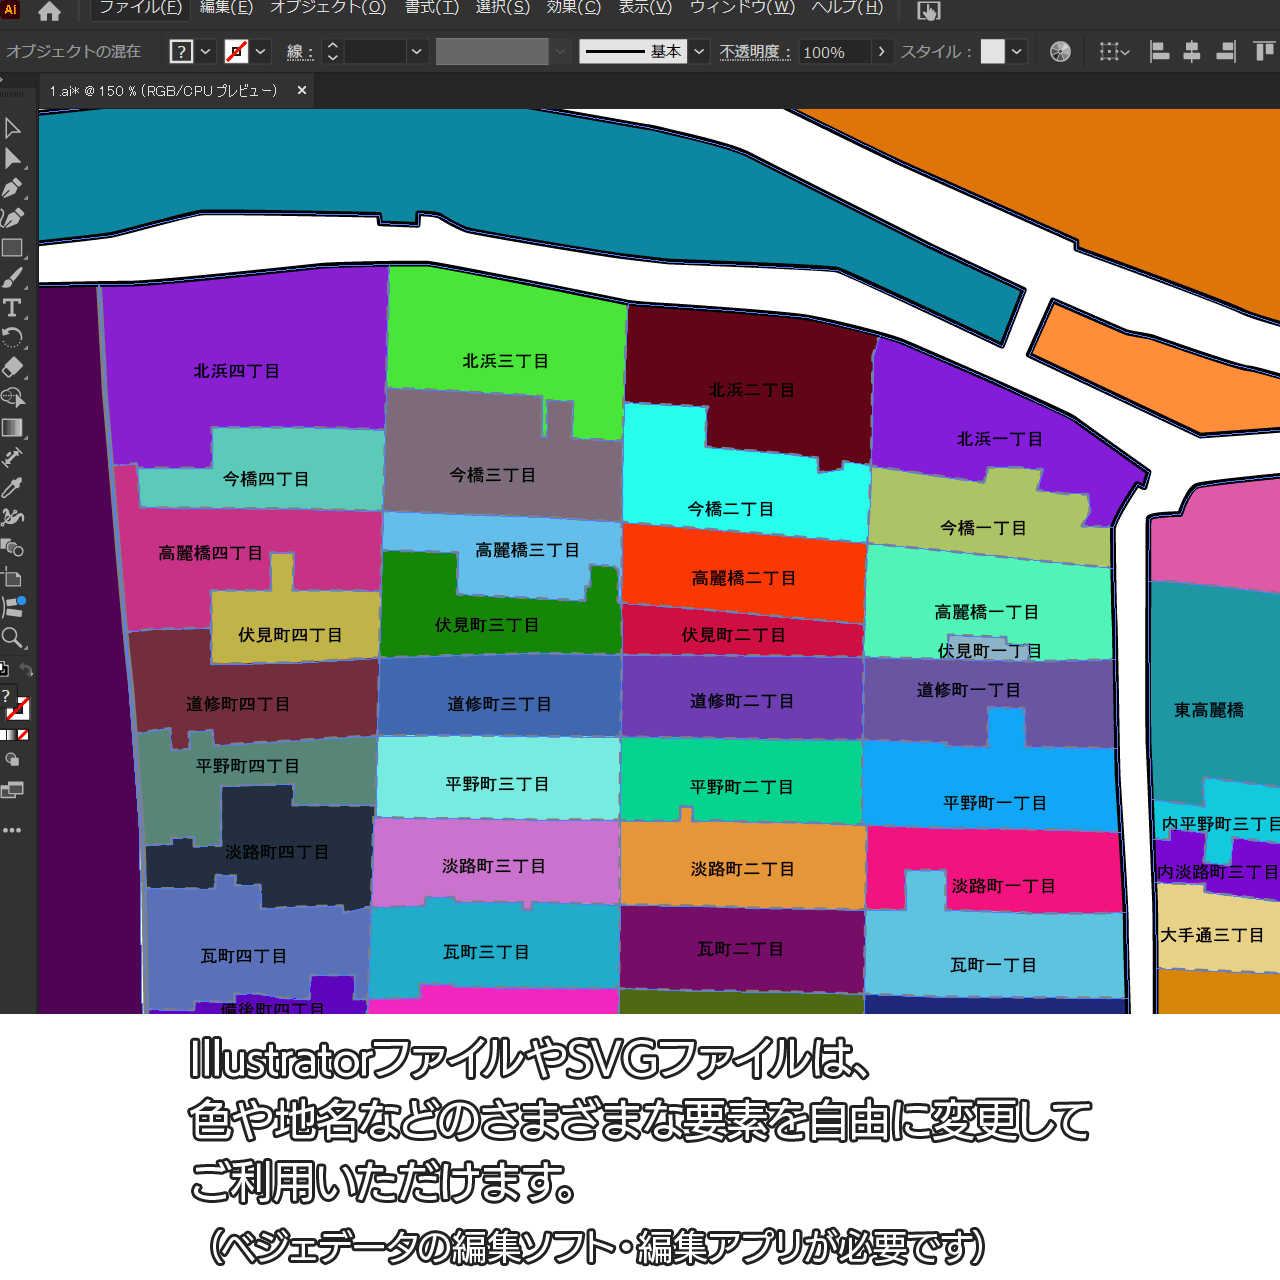Change the screen mode
1280x1280 pixels.
[x=12, y=790]
